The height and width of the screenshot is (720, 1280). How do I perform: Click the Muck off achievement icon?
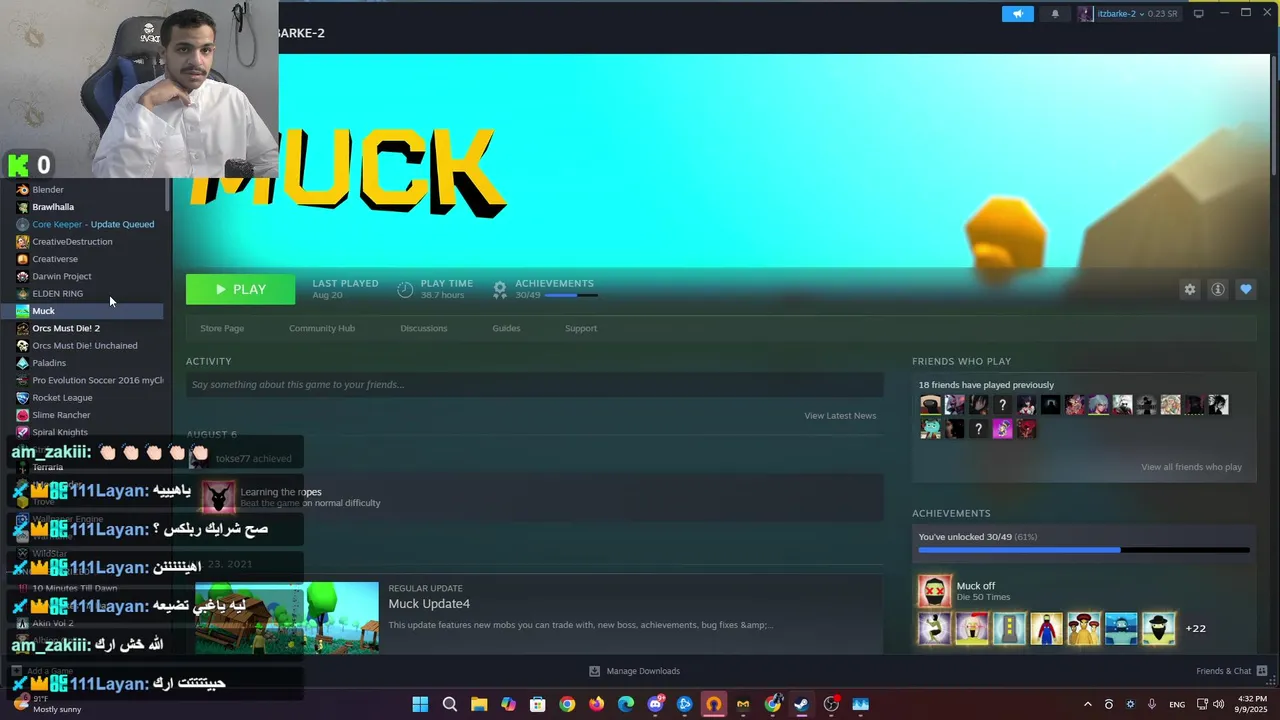point(935,592)
